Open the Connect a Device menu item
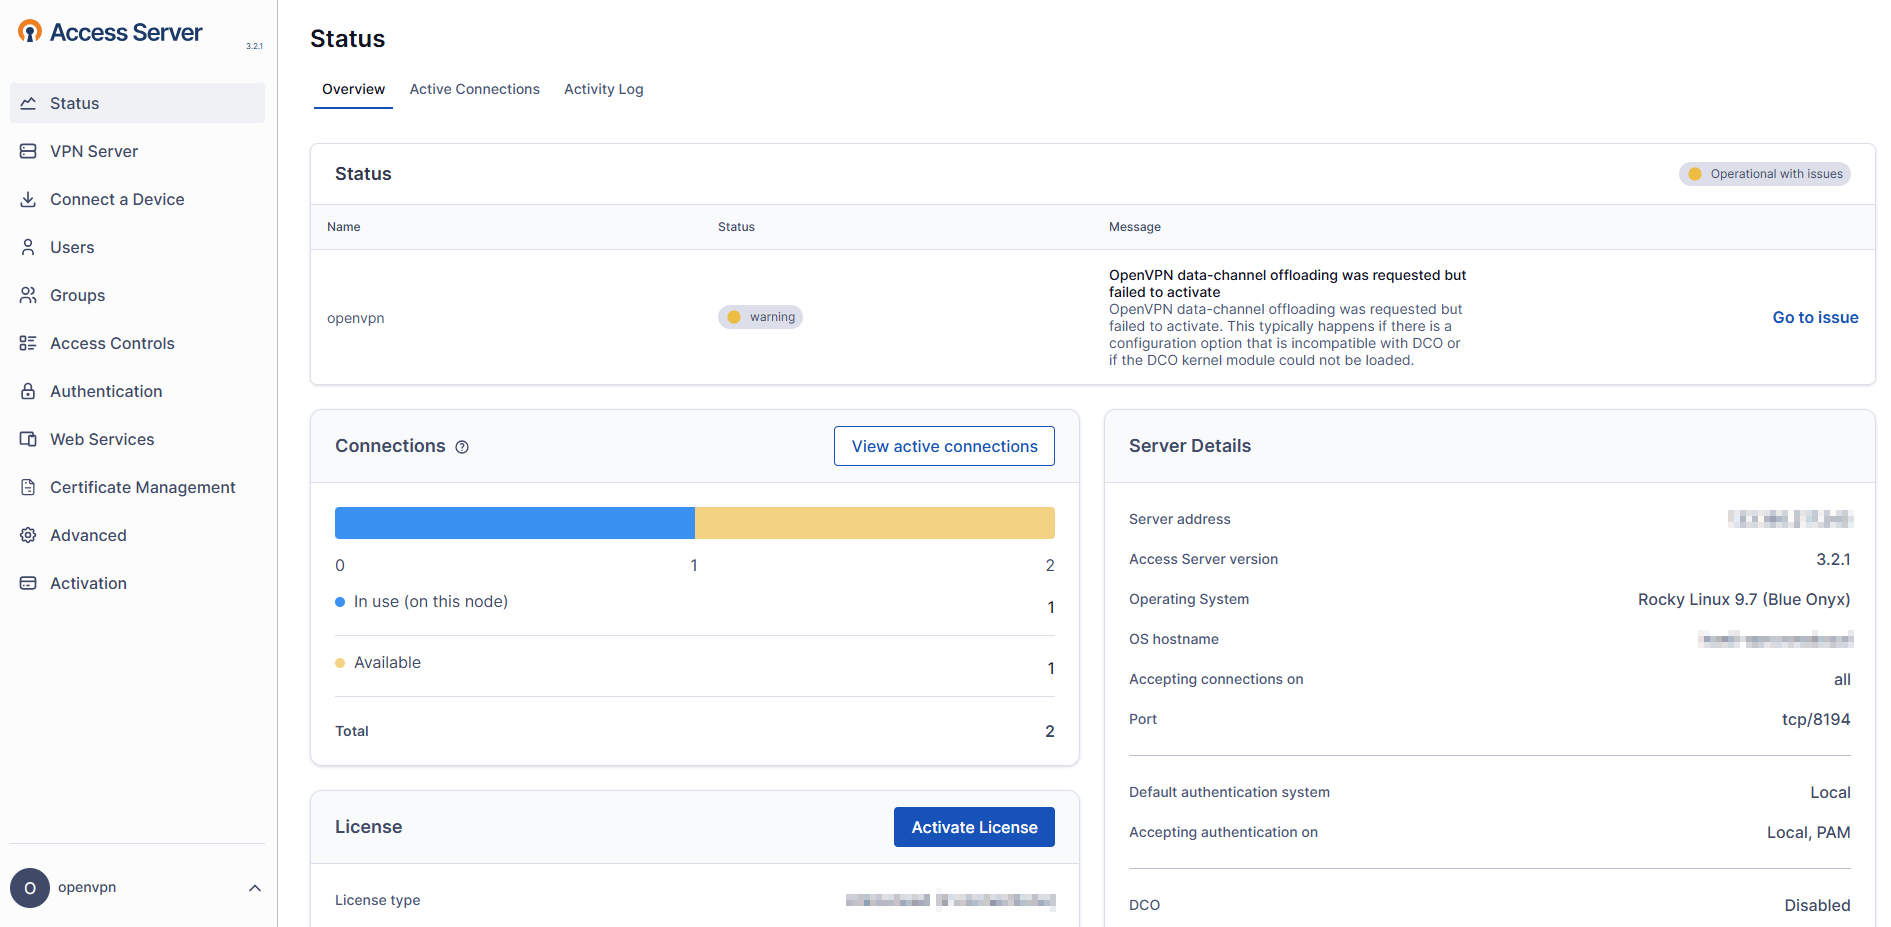 click(x=137, y=199)
